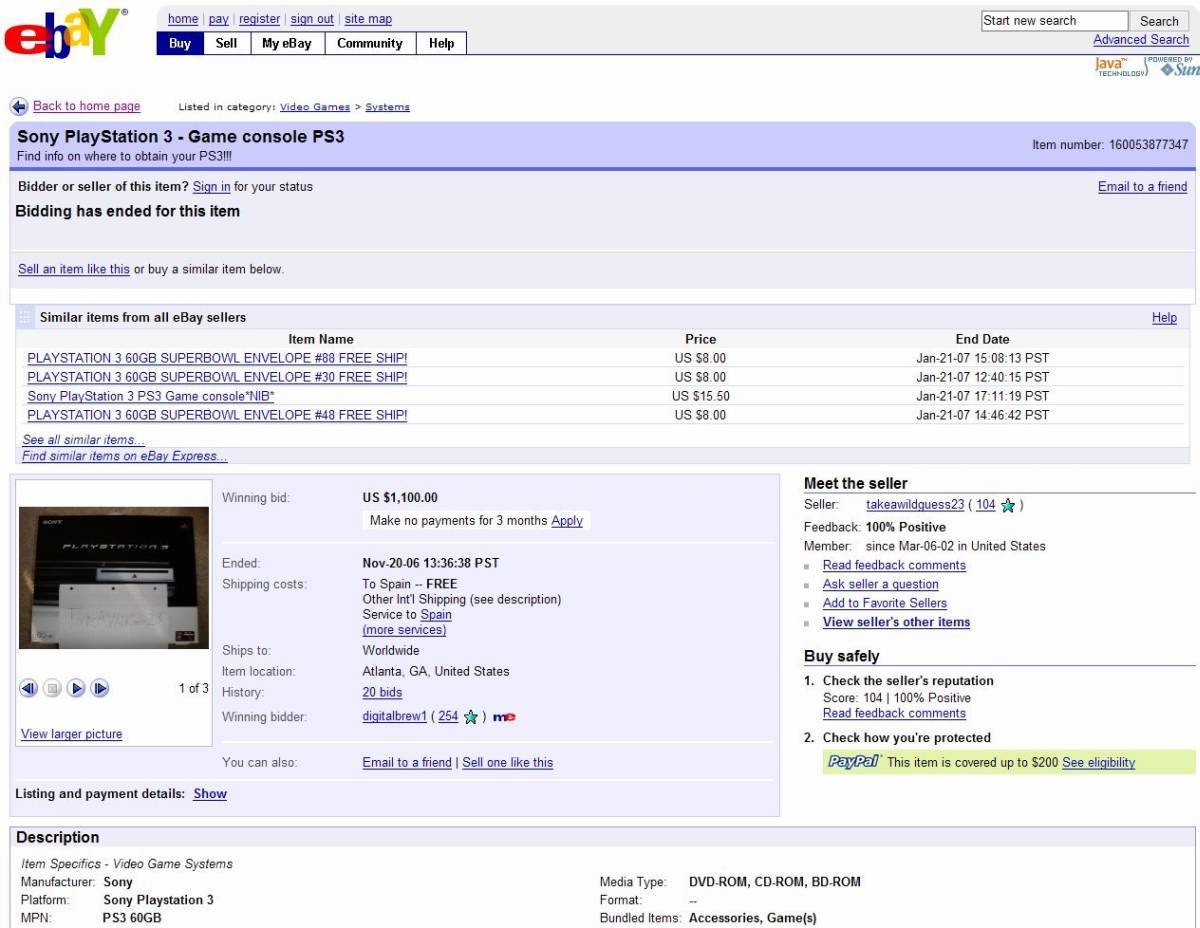
Task: Click Find similar items on eBay Express
Action: pos(124,456)
